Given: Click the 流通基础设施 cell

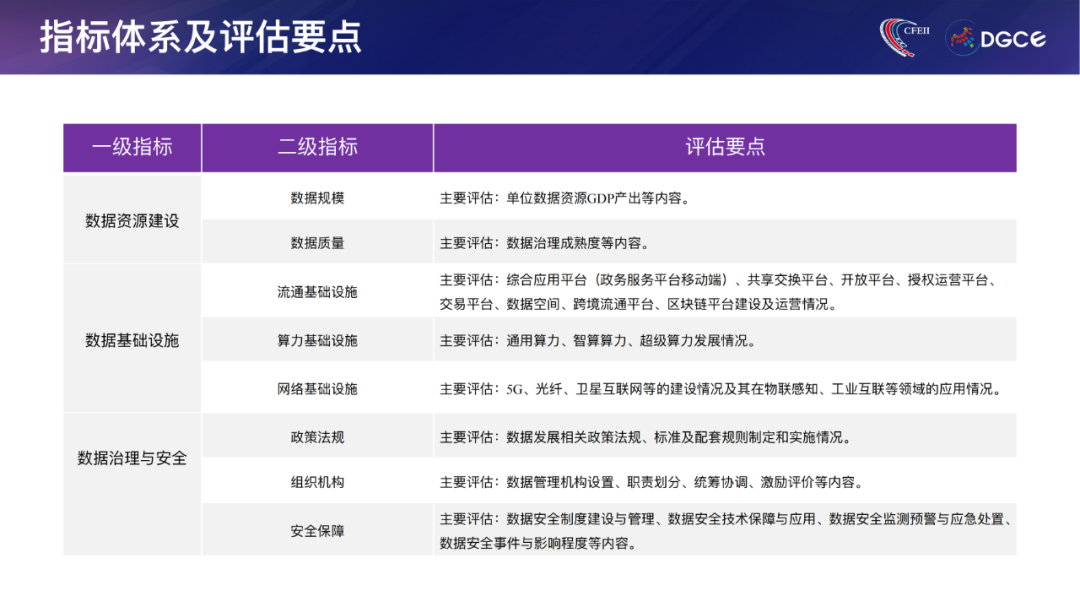Looking at the screenshot, I should 318,292.
